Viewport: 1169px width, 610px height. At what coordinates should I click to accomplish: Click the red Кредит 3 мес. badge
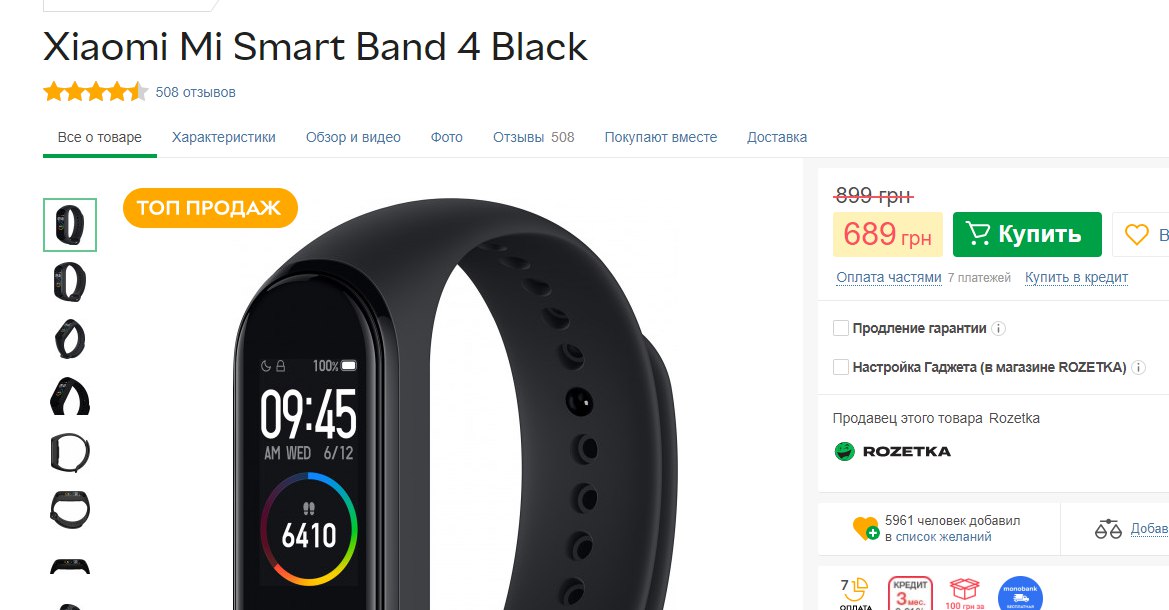click(x=910, y=594)
